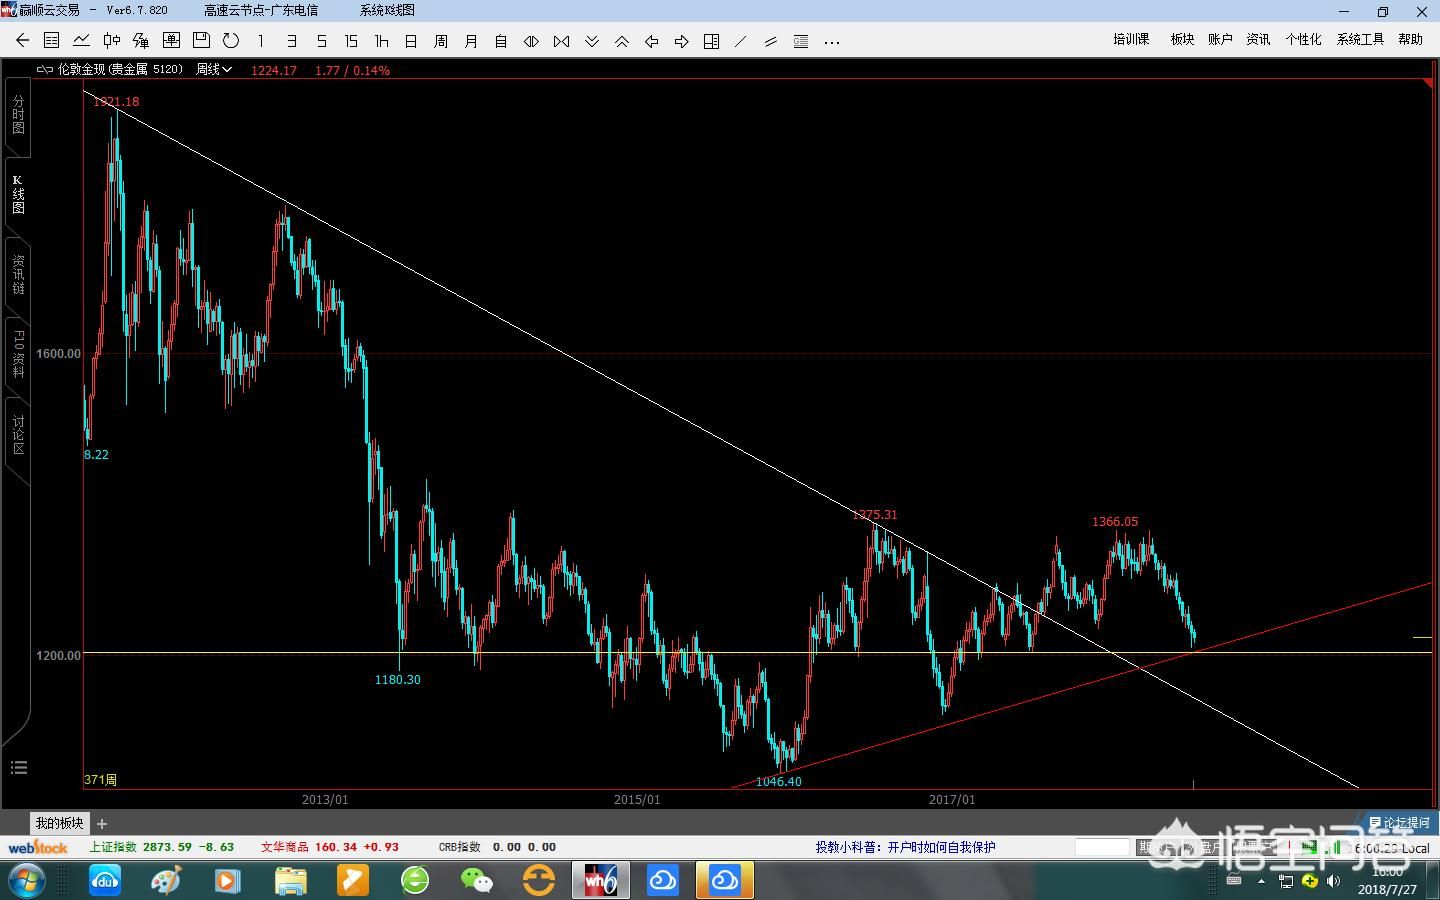Open the hamburger list icon in sidebar
The width and height of the screenshot is (1440, 900).
click(x=18, y=768)
